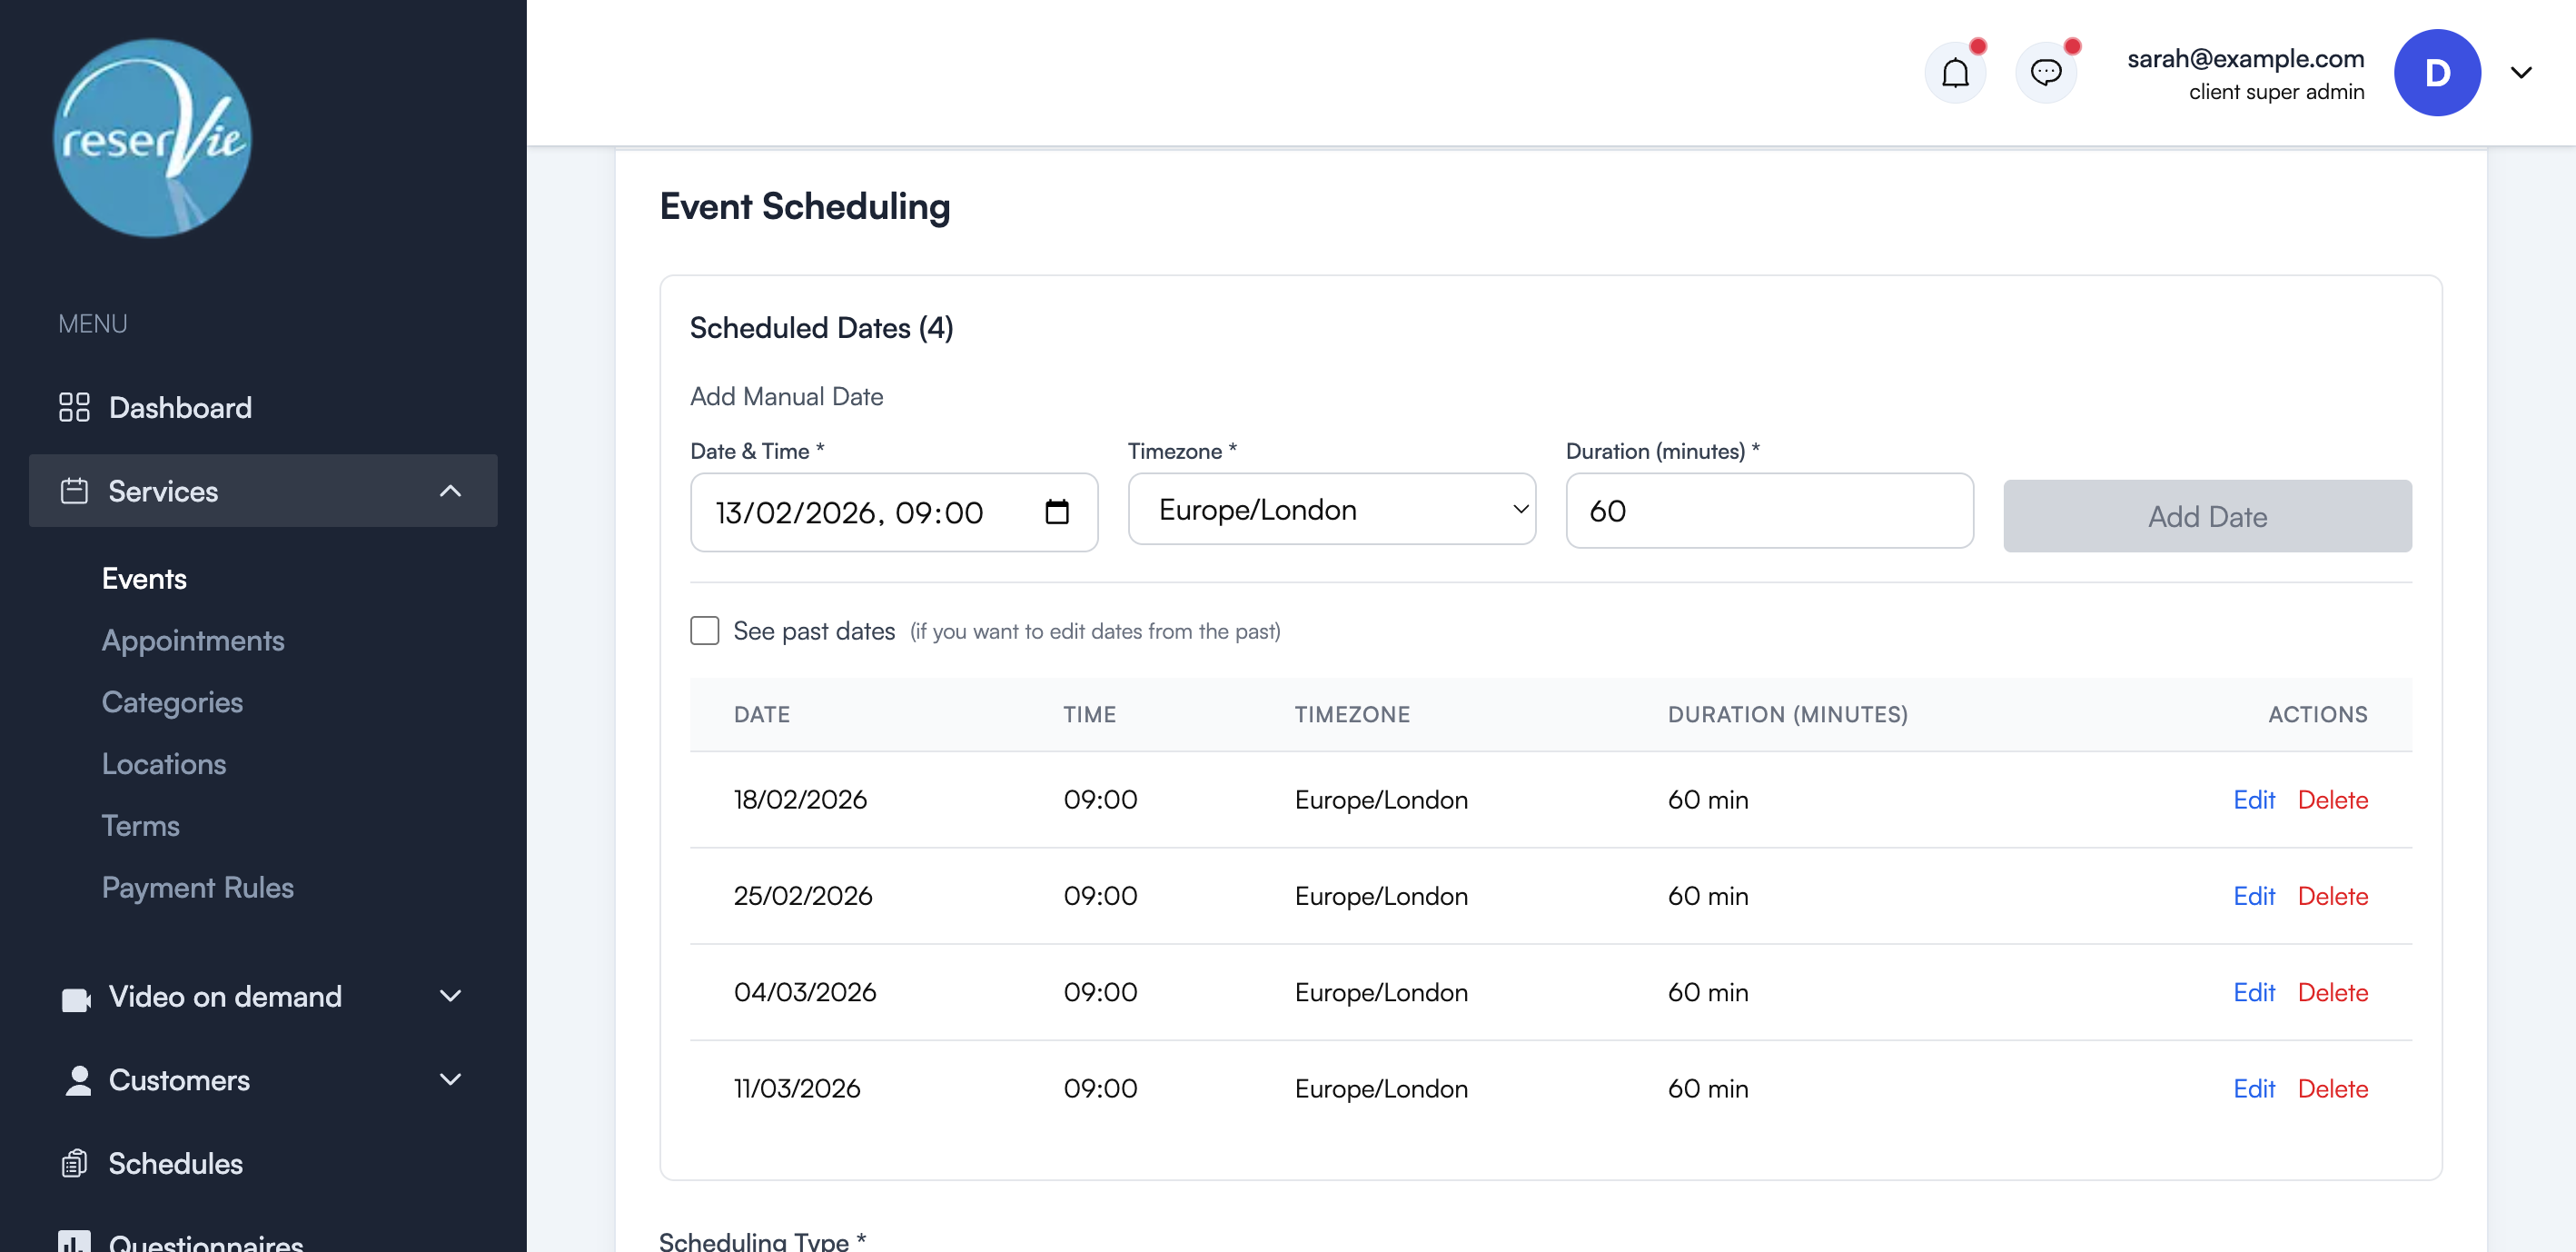This screenshot has width=2576, height=1252.
Task: Select Appointments in the sidebar
Action: [192, 640]
